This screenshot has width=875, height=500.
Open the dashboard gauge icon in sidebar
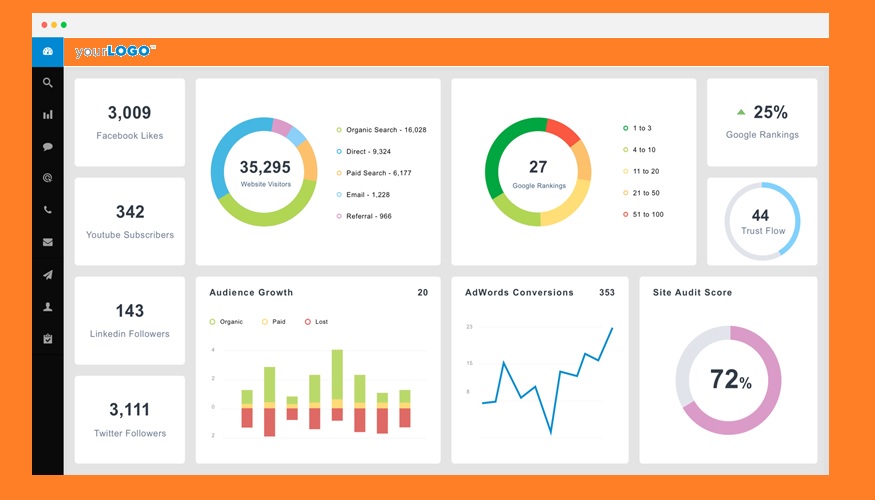pyautogui.click(x=47, y=51)
